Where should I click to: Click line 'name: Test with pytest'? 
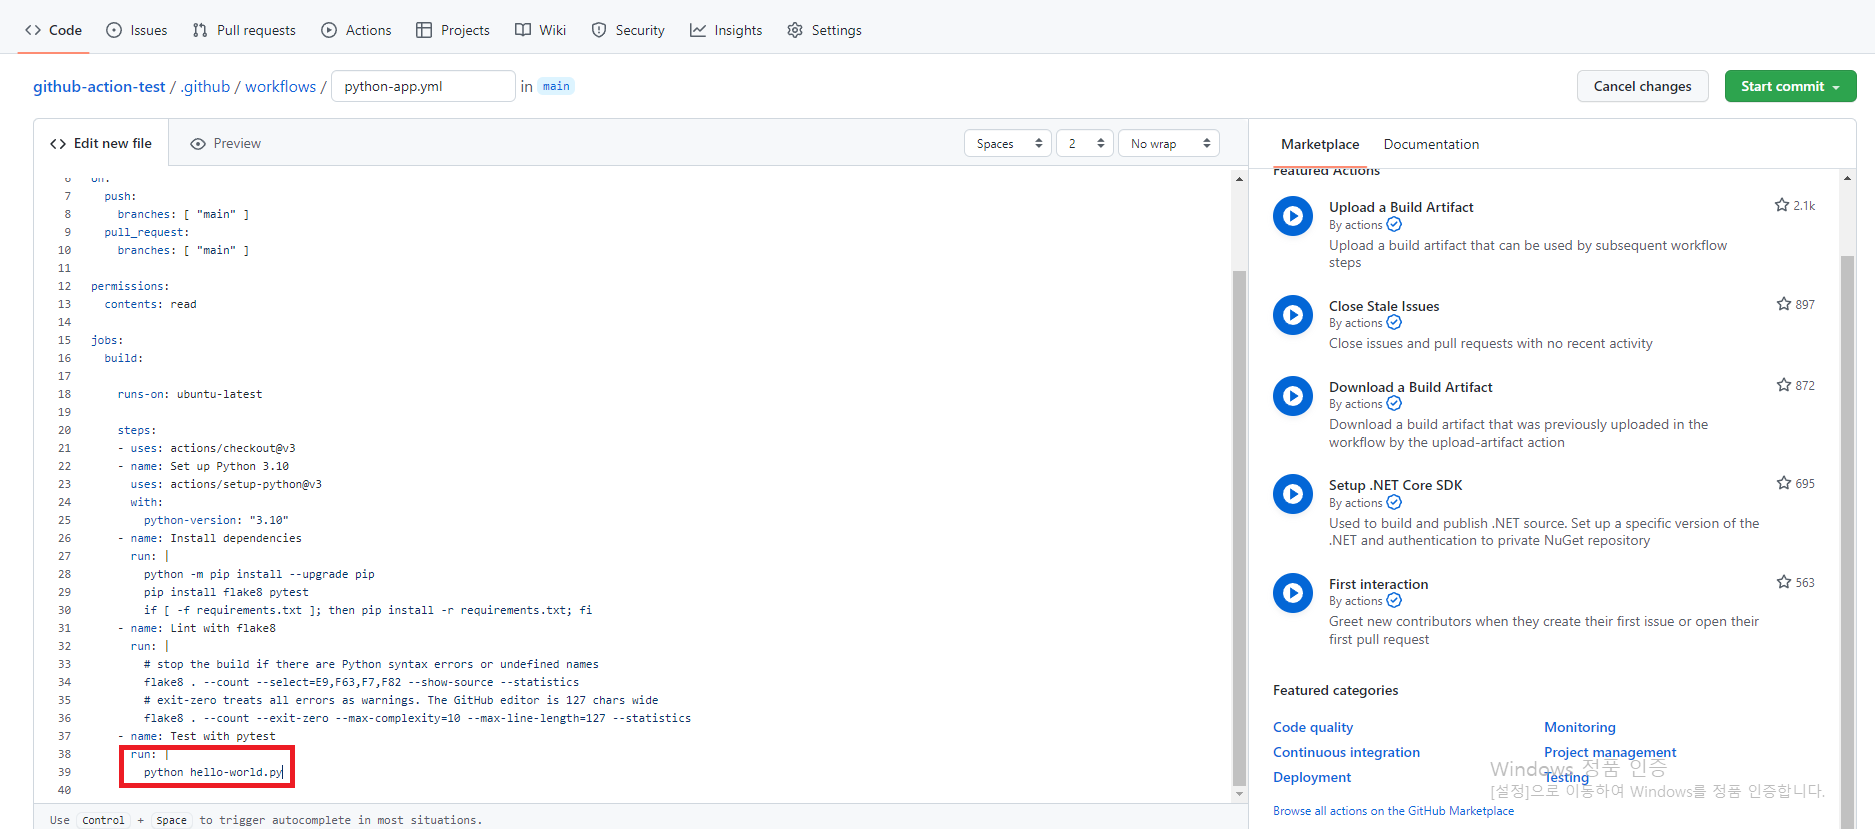(203, 736)
